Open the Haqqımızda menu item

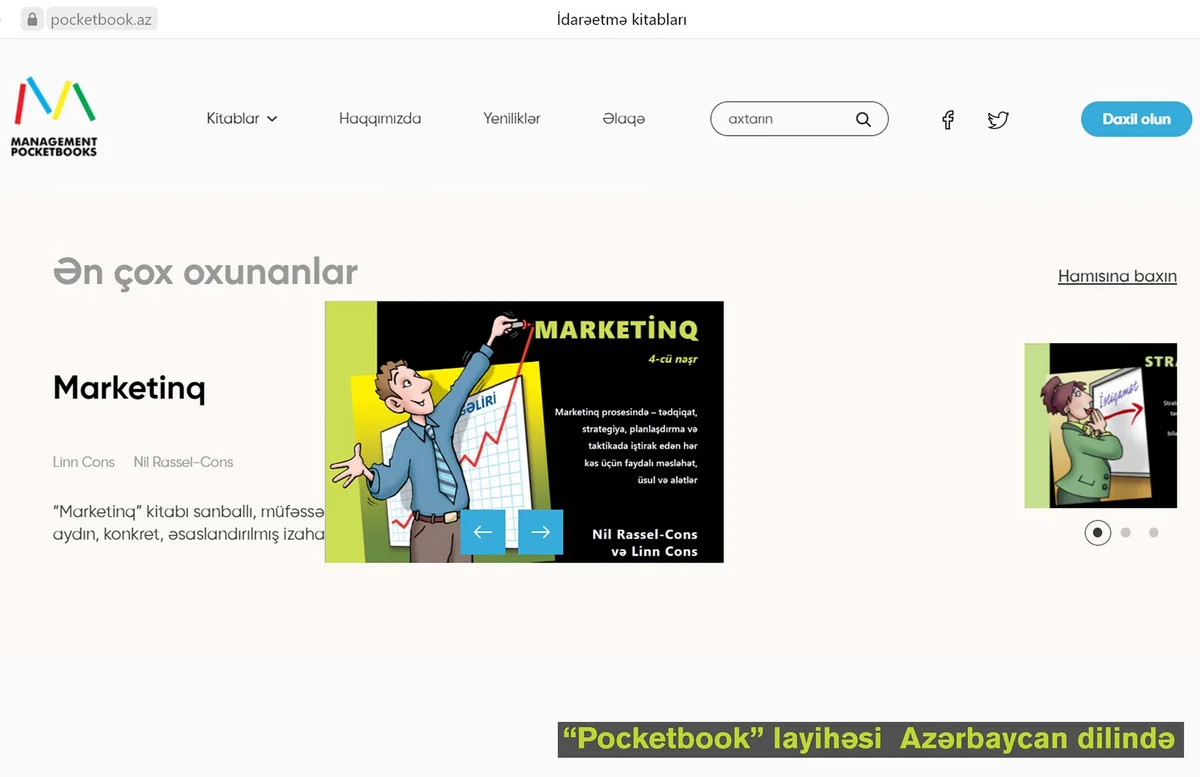pos(380,119)
